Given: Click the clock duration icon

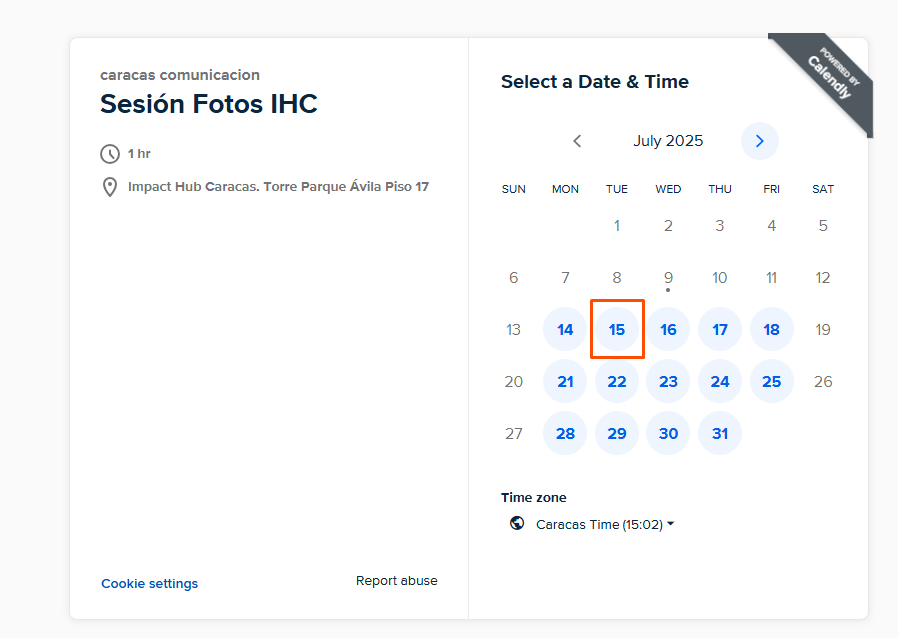Looking at the screenshot, I should [110, 154].
